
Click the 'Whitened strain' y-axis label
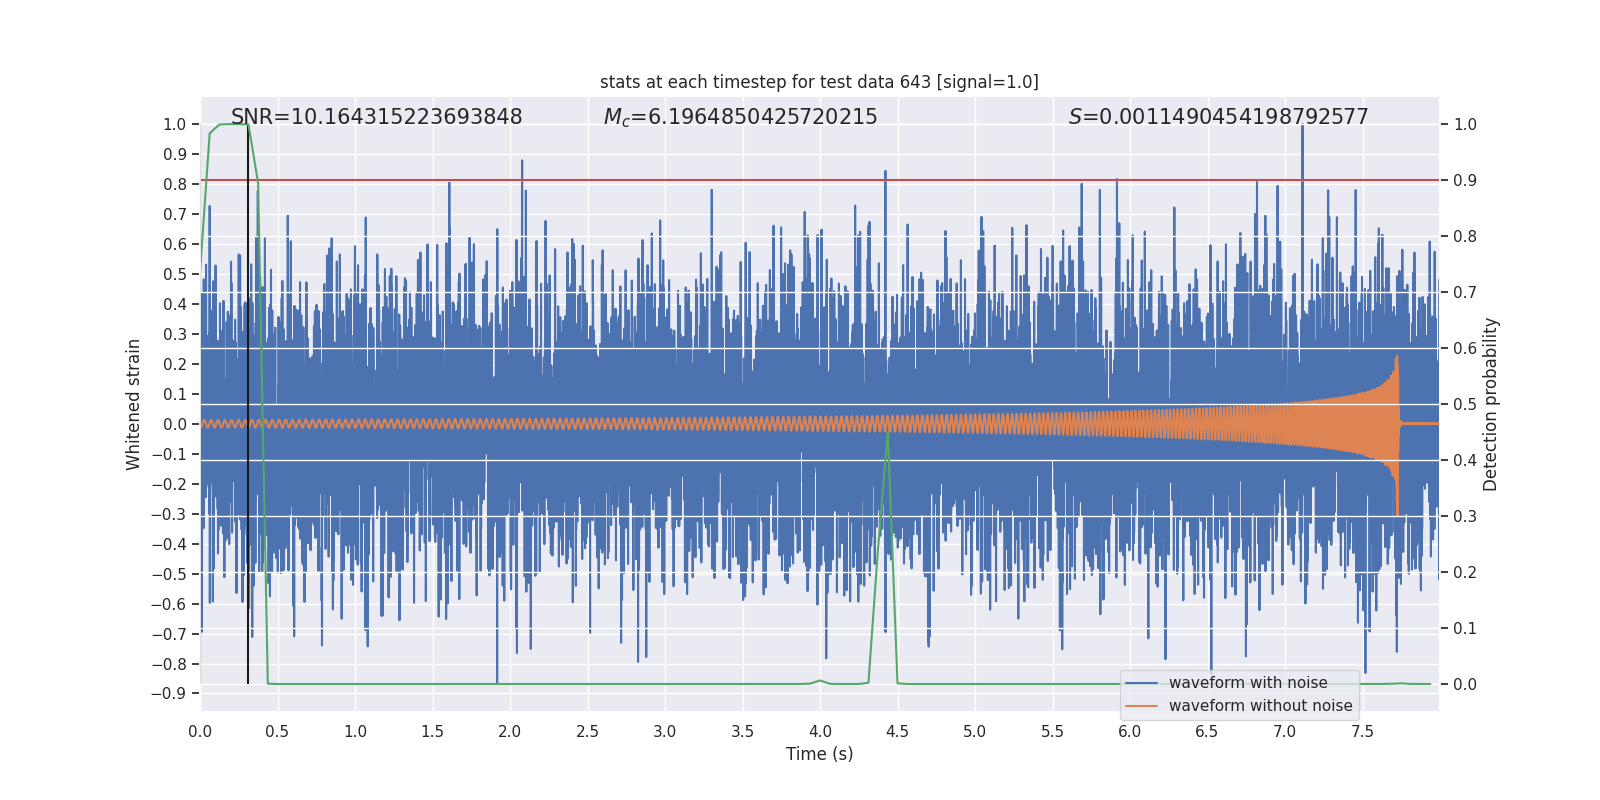[x=133, y=404]
